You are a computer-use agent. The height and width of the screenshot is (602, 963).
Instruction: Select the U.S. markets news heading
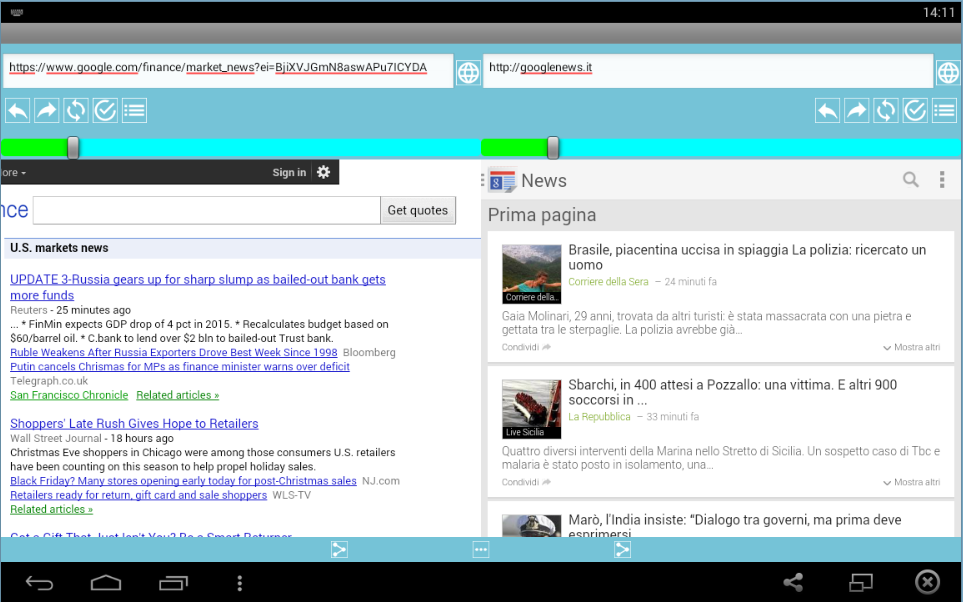(x=59, y=248)
